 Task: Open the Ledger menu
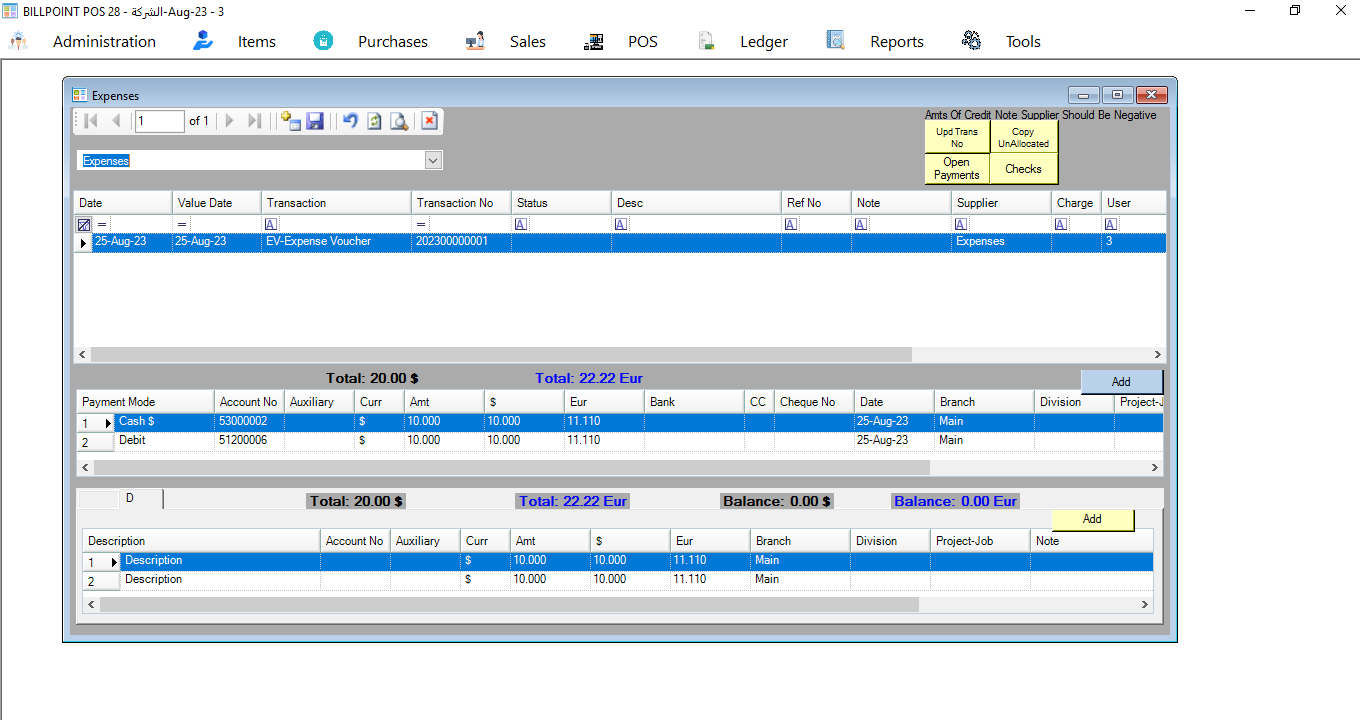point(763,41)
